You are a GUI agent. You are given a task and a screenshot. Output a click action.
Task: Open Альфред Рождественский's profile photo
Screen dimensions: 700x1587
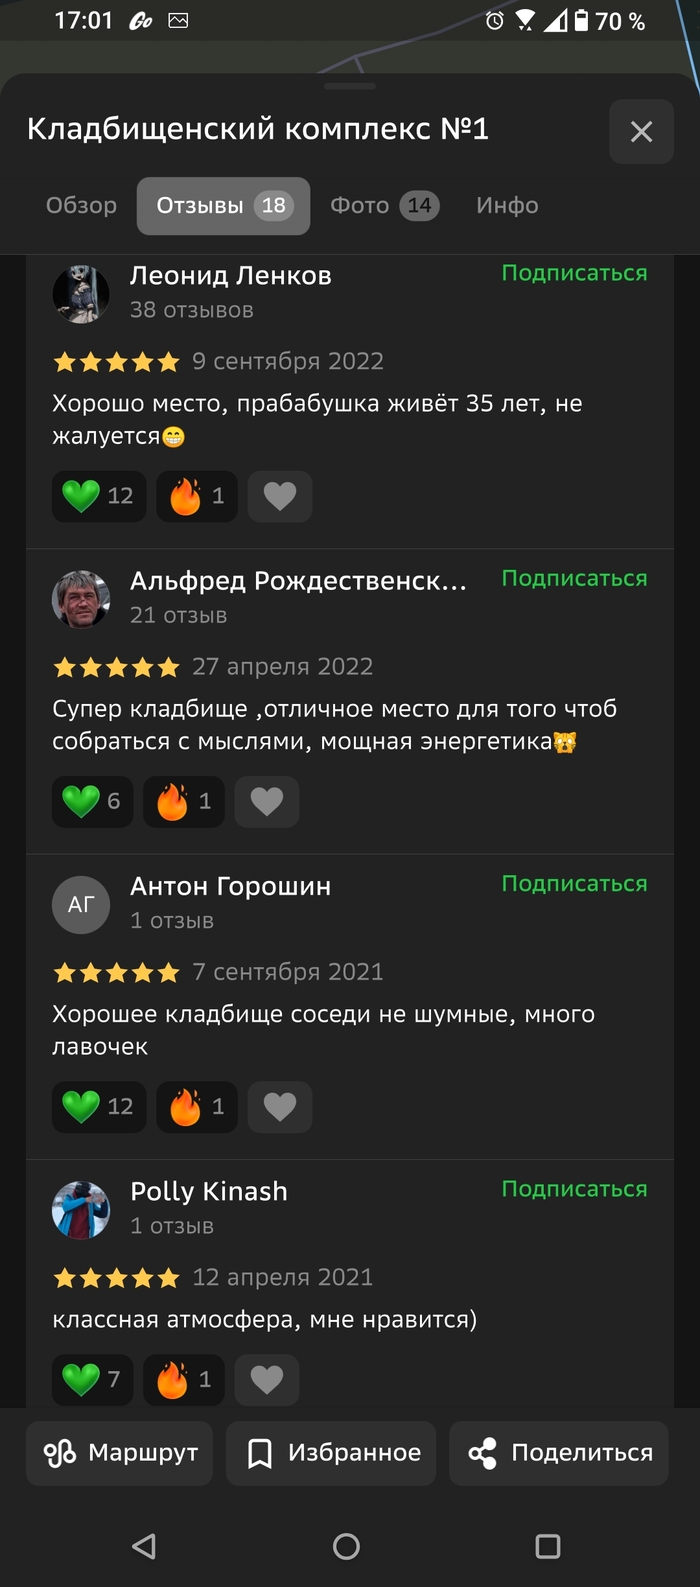pos(81,599)
